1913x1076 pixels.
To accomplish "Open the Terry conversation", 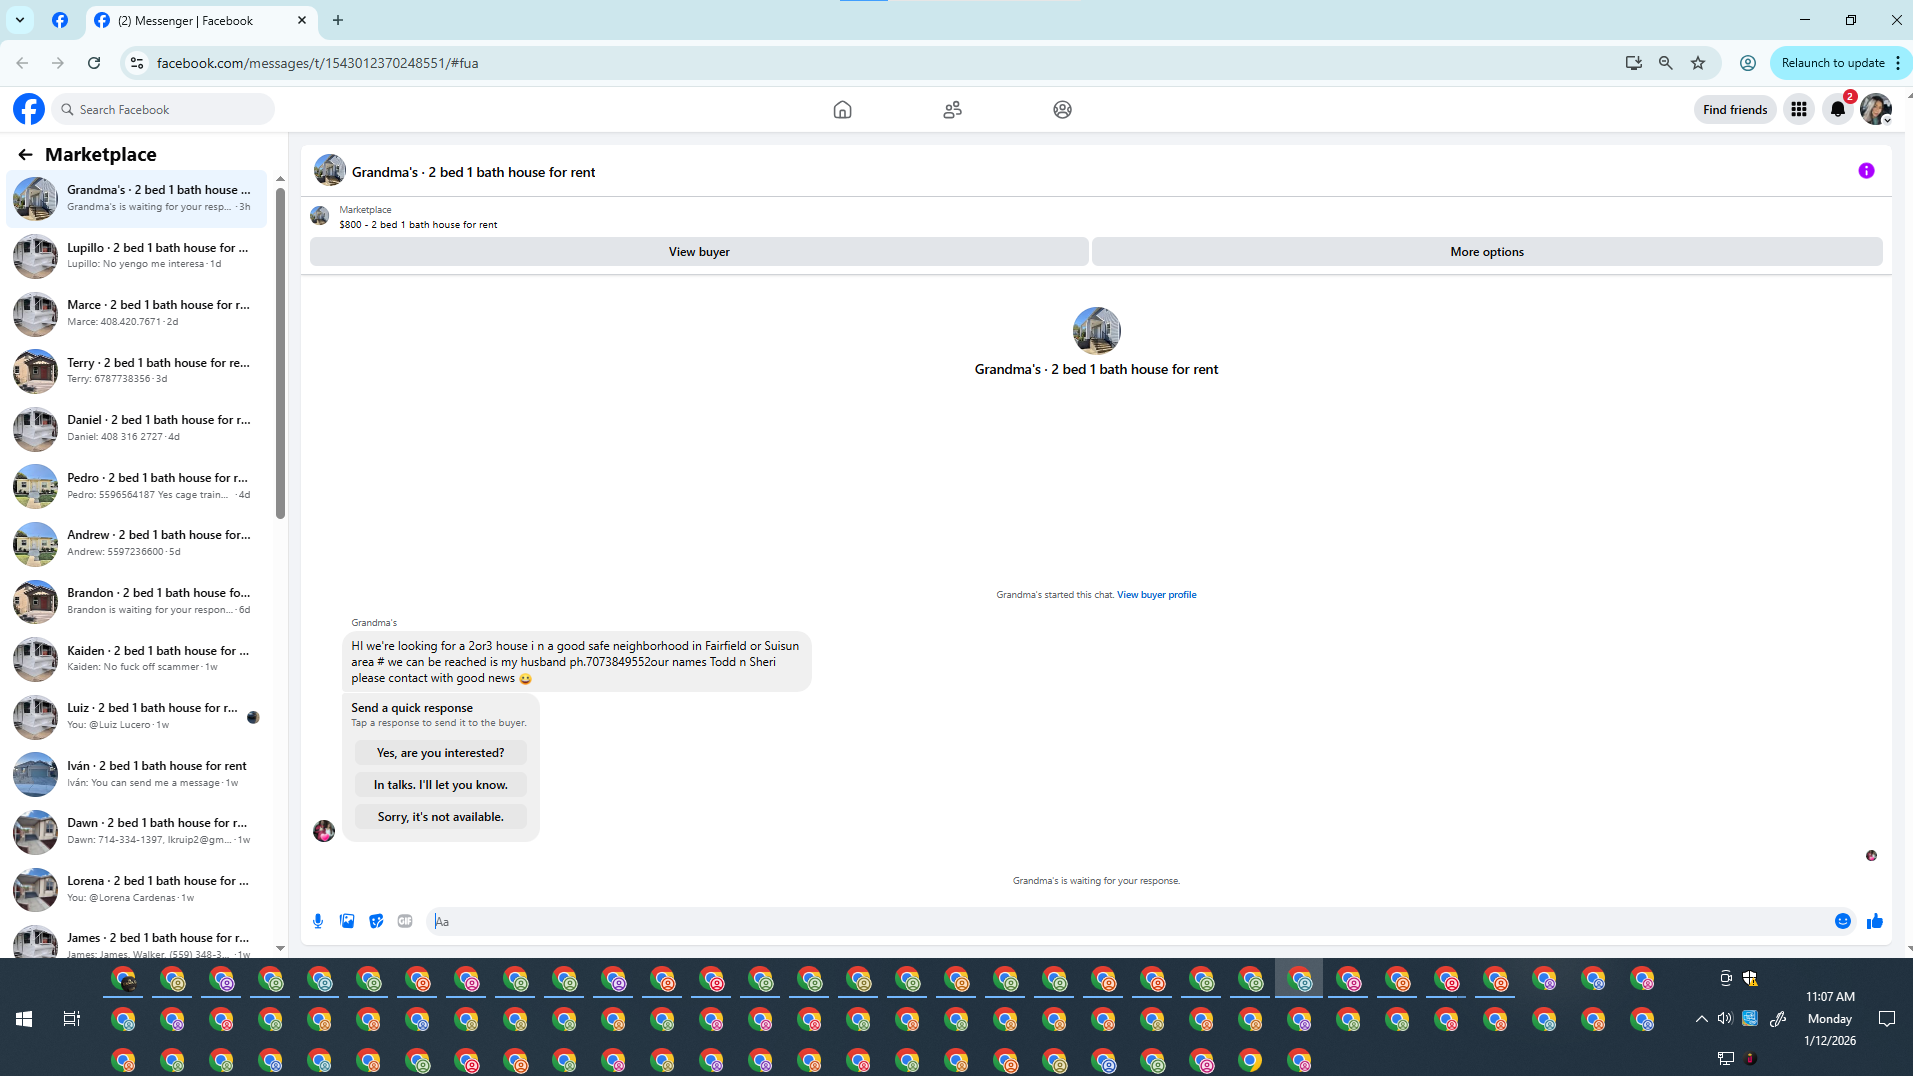I will (138, 371).
